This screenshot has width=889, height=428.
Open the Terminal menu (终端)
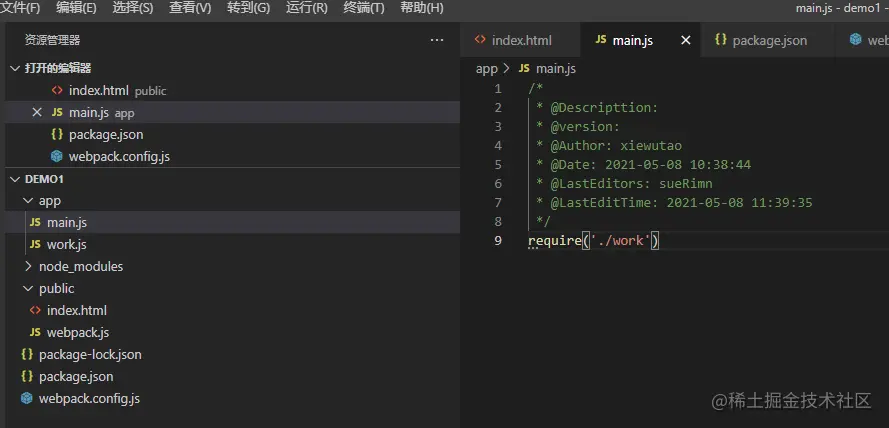point(364,8)
